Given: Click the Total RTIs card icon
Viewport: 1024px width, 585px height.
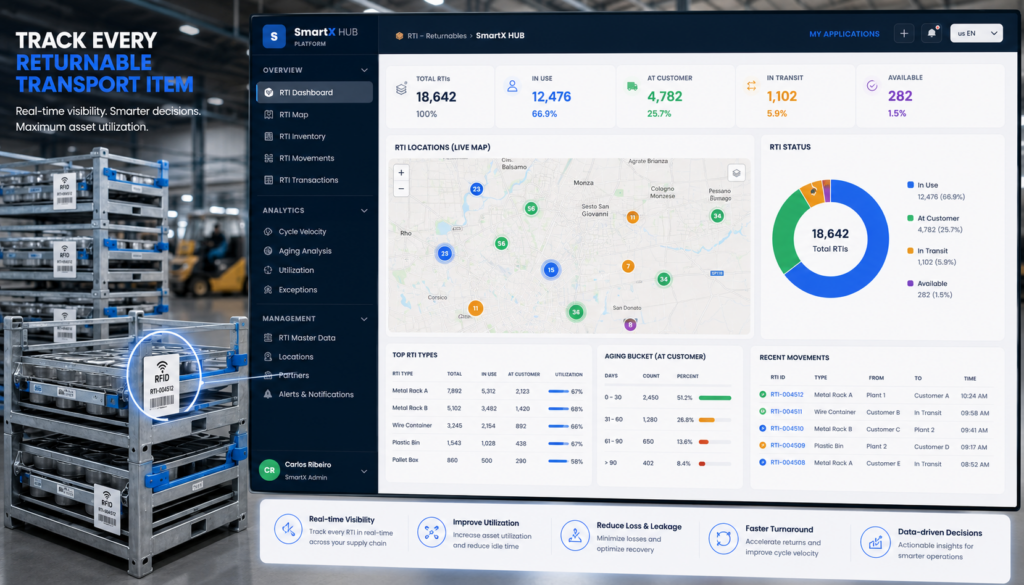Looking at the screenshot, I should tap(401, 89).
